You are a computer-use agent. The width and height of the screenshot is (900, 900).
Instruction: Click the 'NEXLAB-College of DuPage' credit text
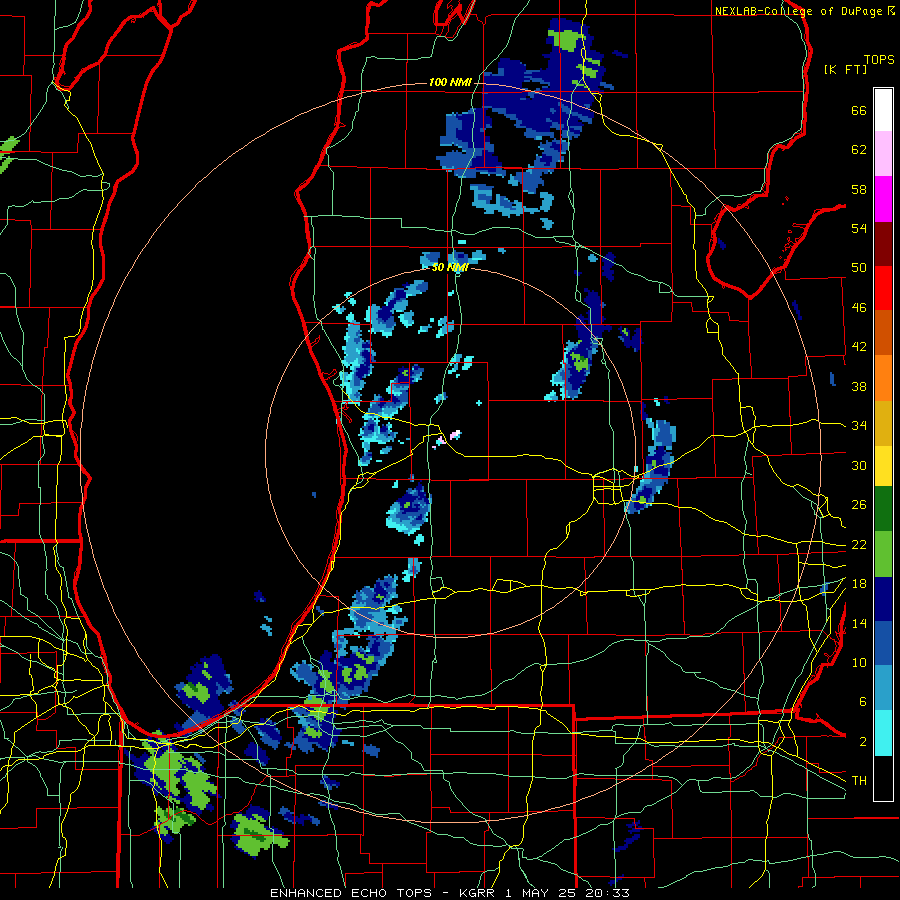click(x=798, y=11)
